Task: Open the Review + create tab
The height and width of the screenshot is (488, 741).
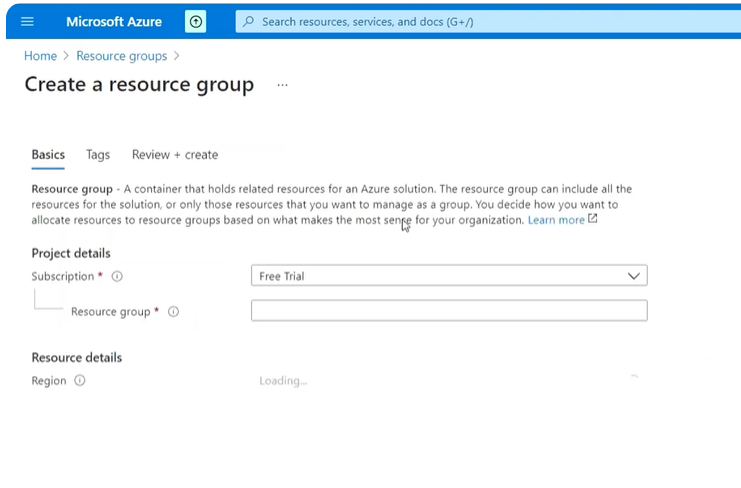Action: 175,155
